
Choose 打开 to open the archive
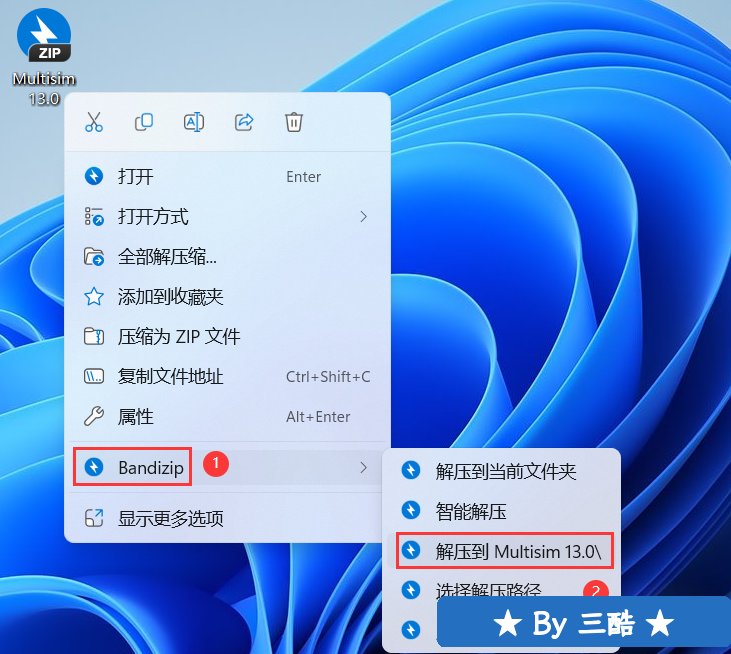point(228,177)
